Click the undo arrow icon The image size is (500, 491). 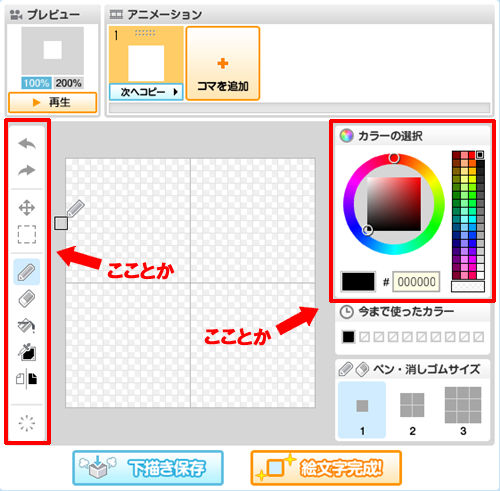[x=27, y=144]
